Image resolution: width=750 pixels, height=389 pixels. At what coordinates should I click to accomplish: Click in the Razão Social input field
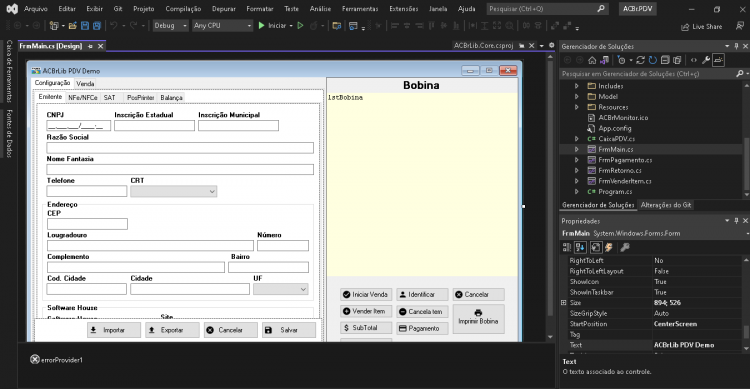[180, 148]
